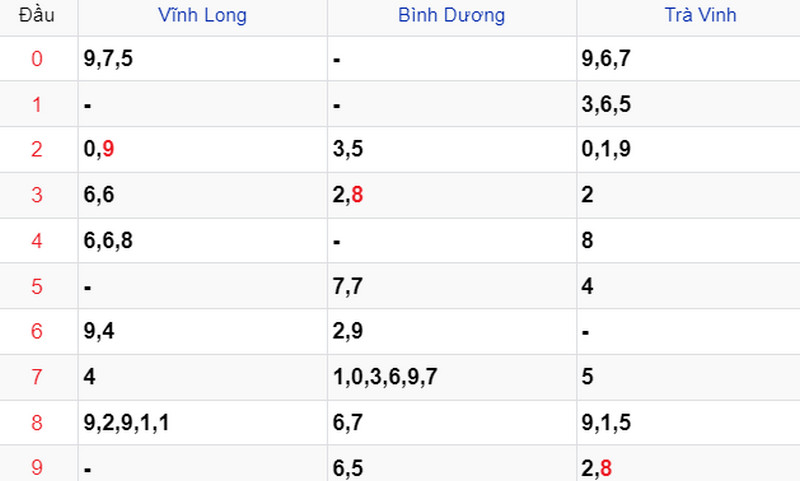Screen dimensions: 800x481
Task: Click row head number 5
Action: coord(37,286)
